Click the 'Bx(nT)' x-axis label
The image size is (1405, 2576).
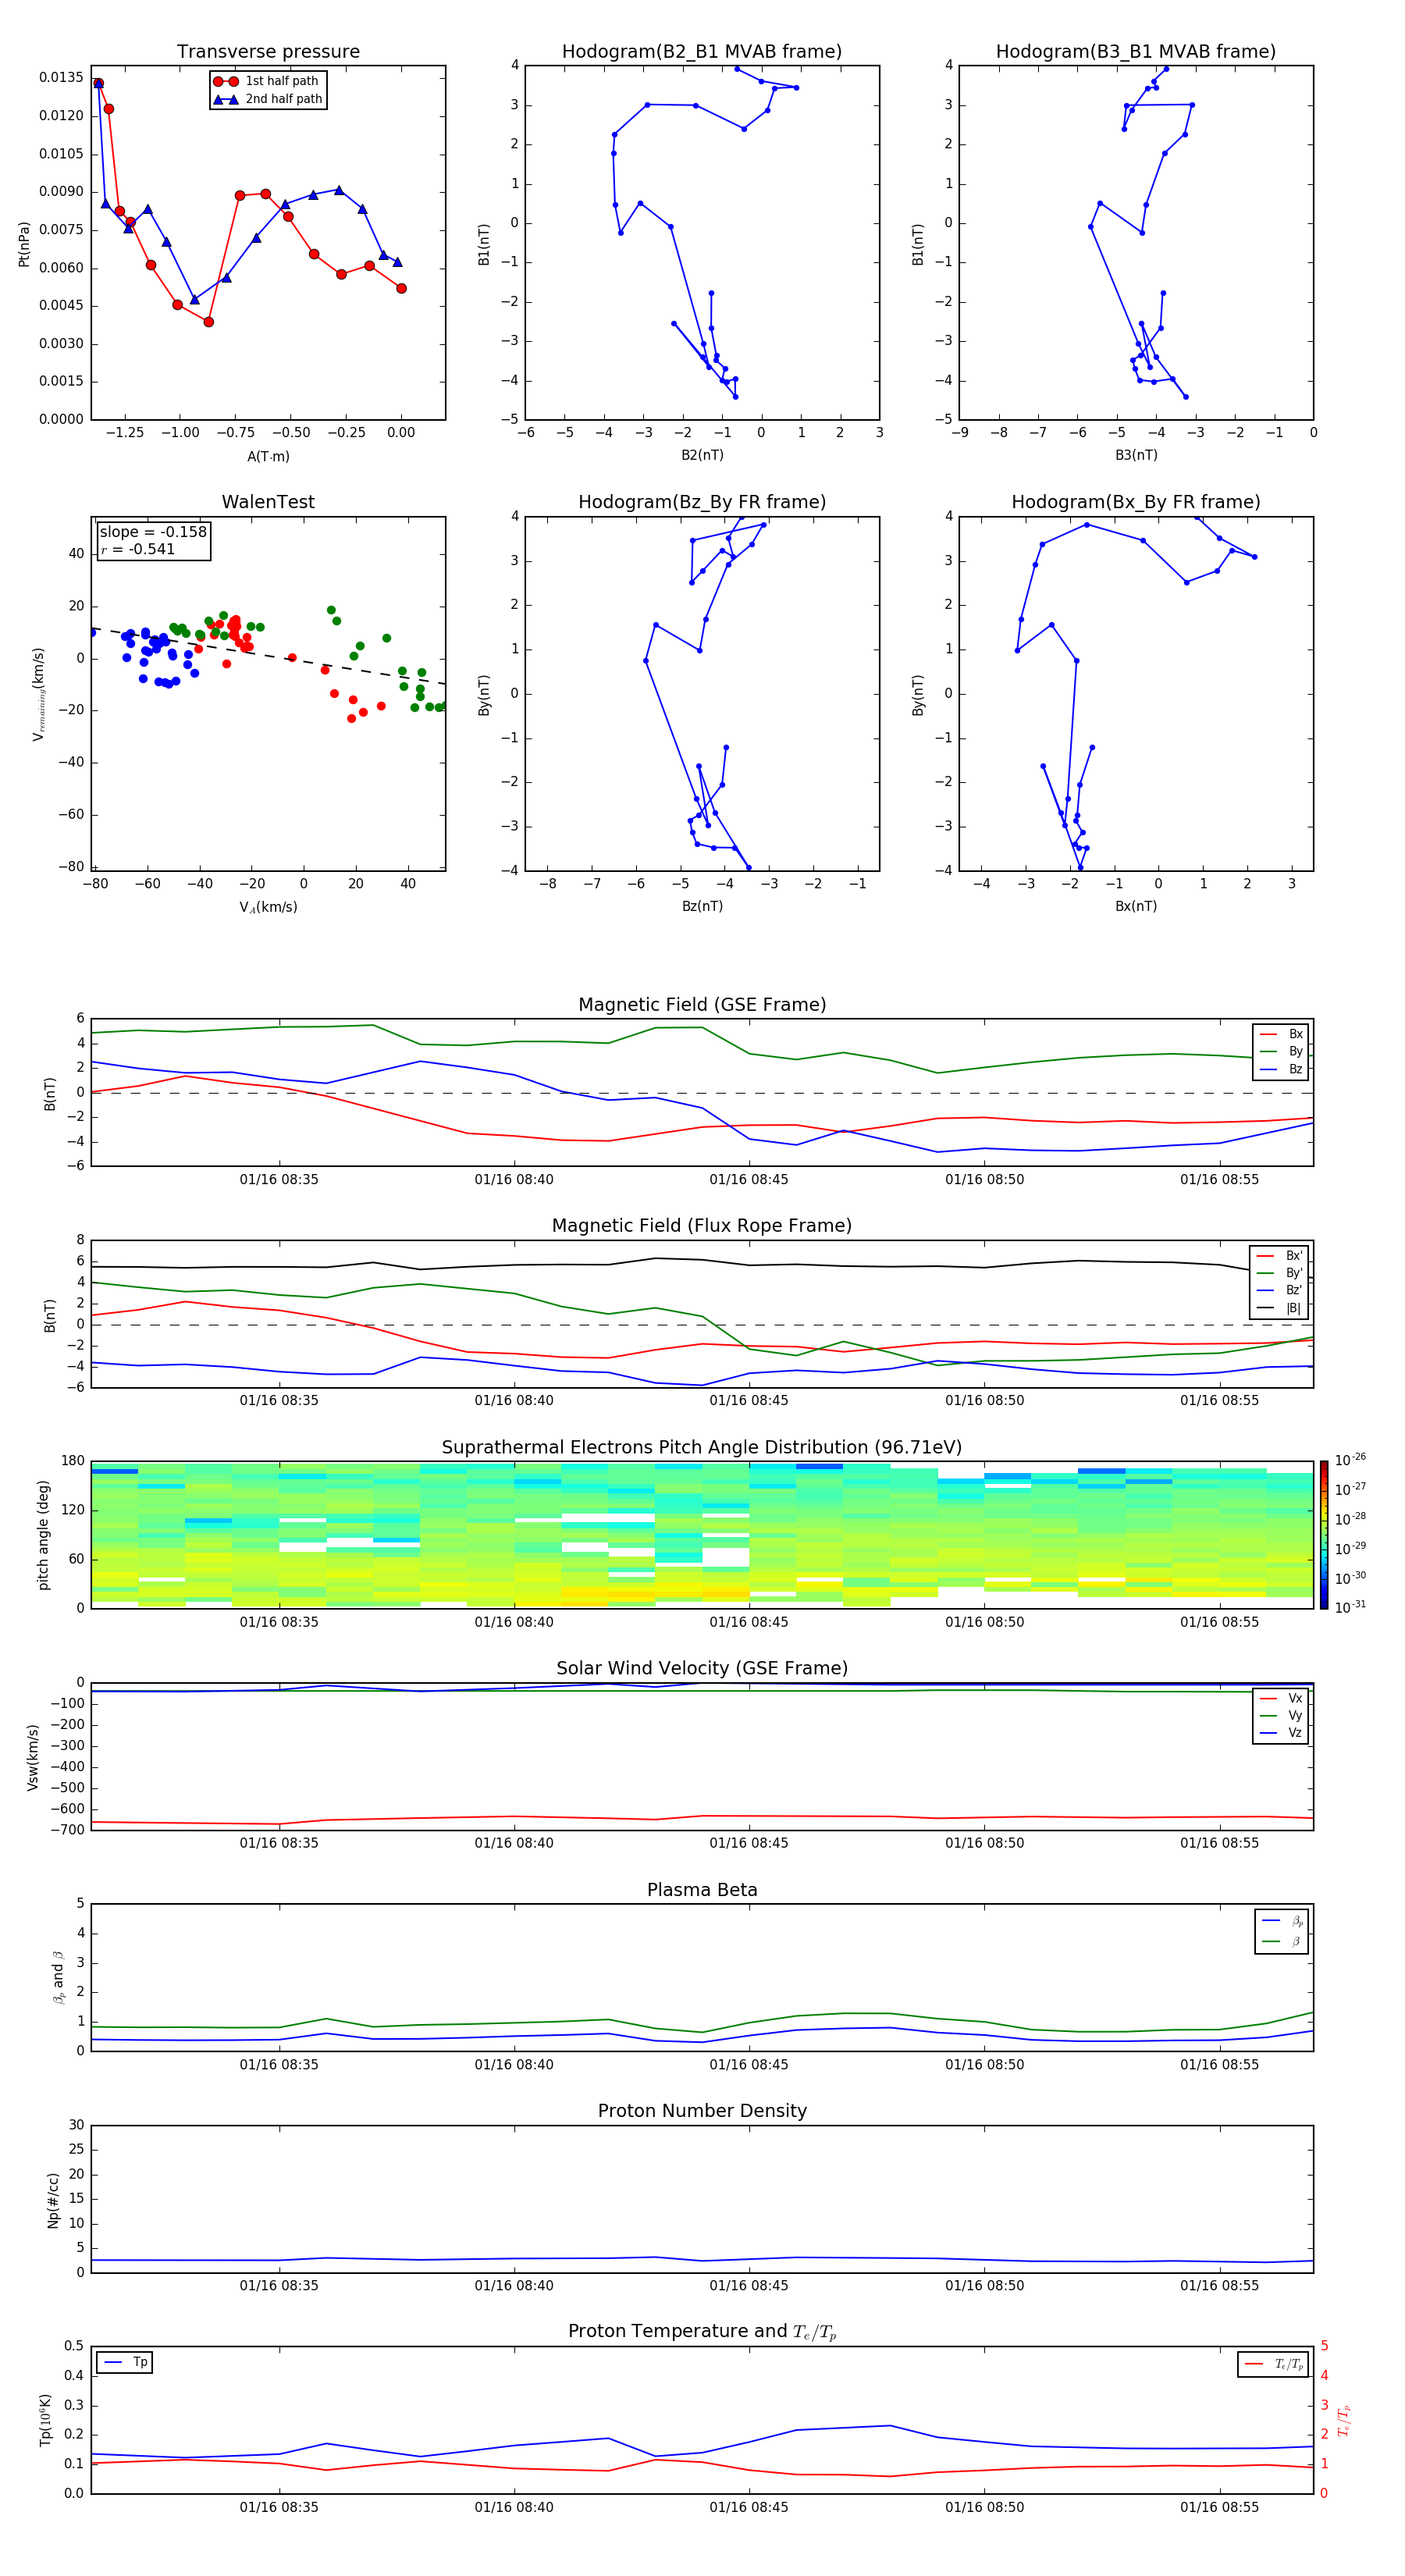click(1136, 906)
